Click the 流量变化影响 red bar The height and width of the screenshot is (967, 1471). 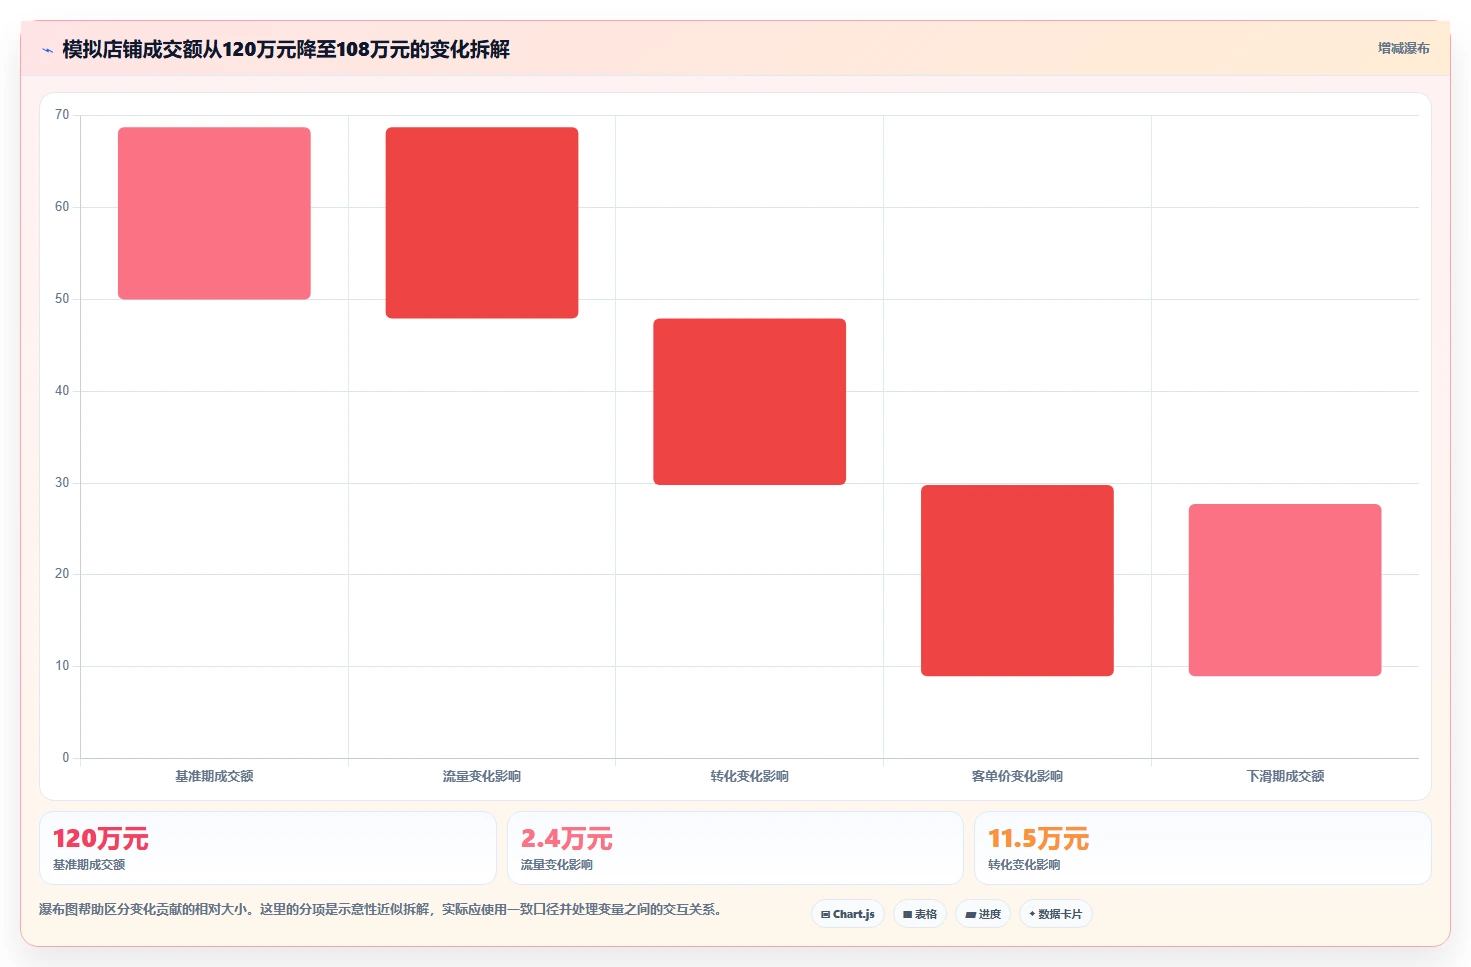pyautogui.click(x=482, y=223)
